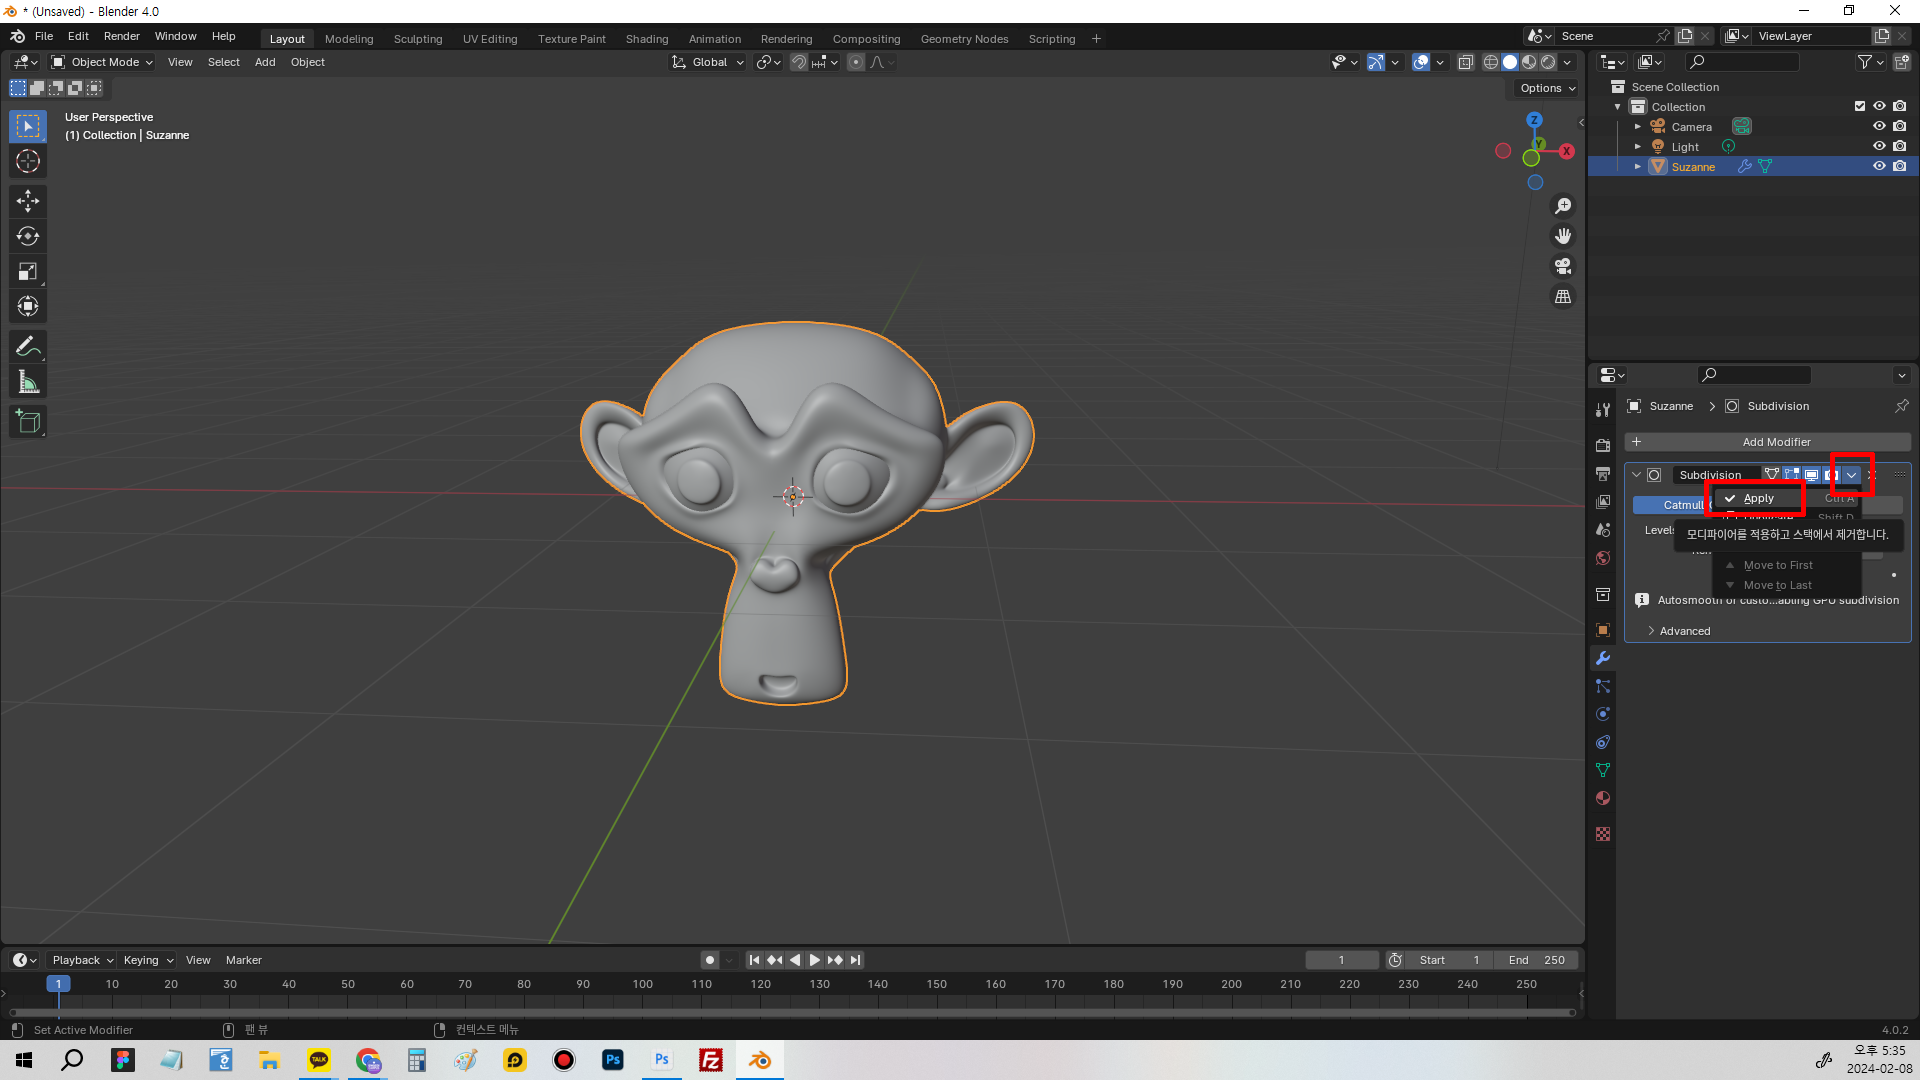Open the Physics properties tab
Viewport: 1920px width, 1080px height.
pyautogui.click(x=1603, y=714)
